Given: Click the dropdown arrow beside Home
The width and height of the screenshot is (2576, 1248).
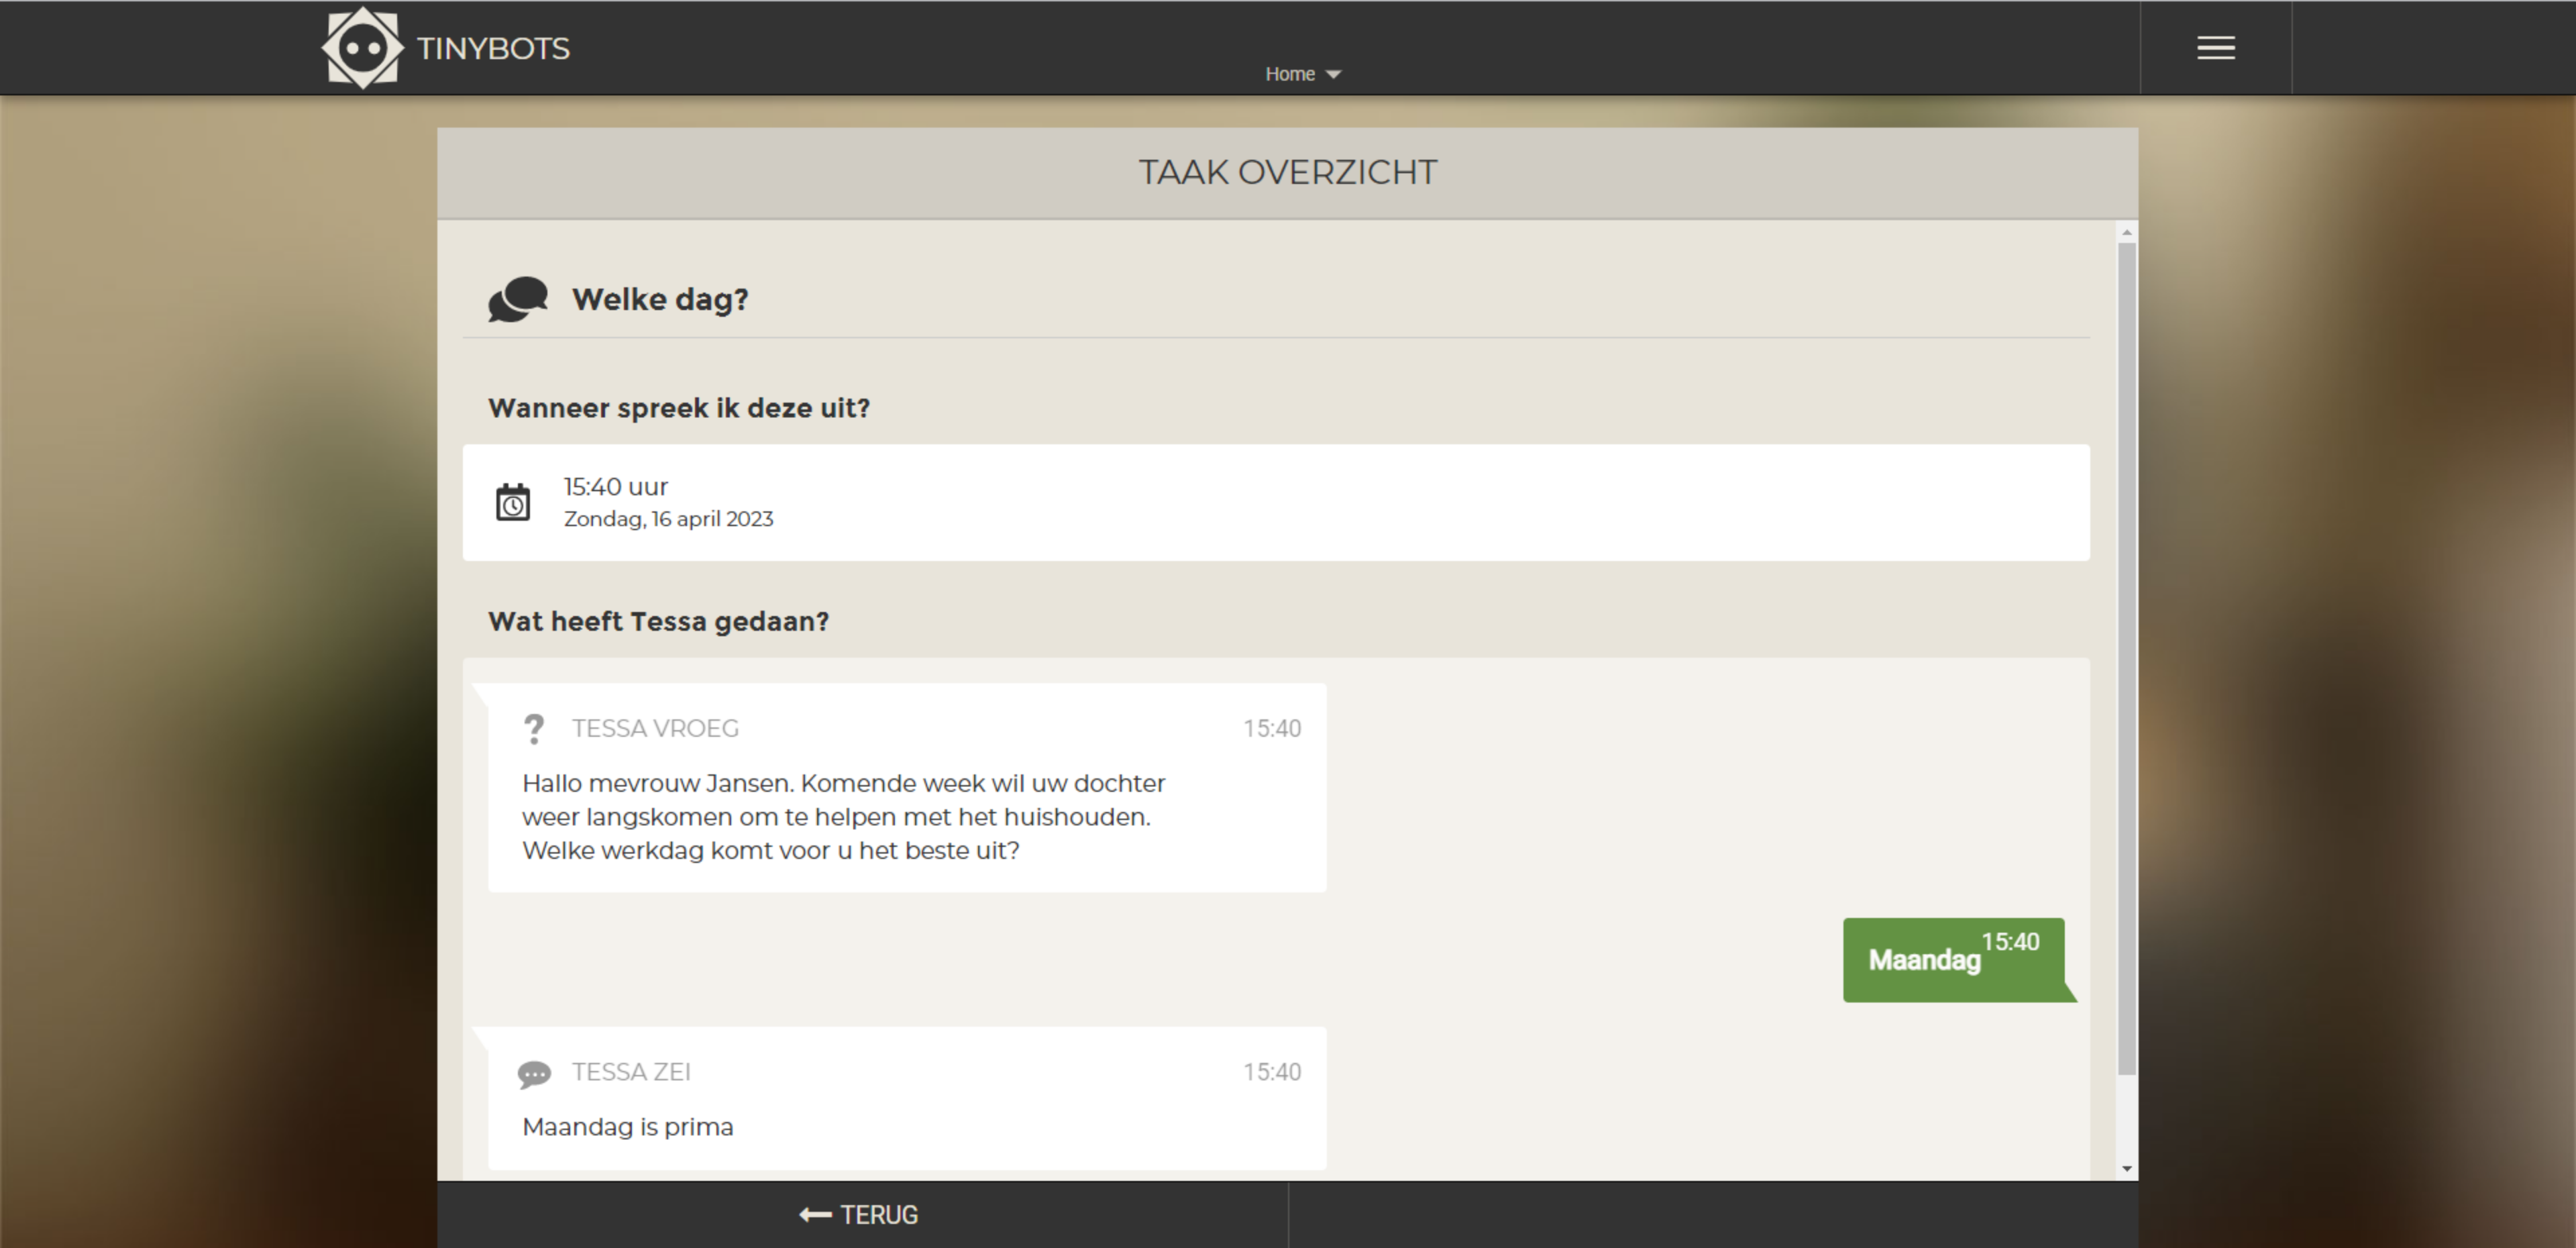Looking at the screenshot, I should [x=1333, y=75].
